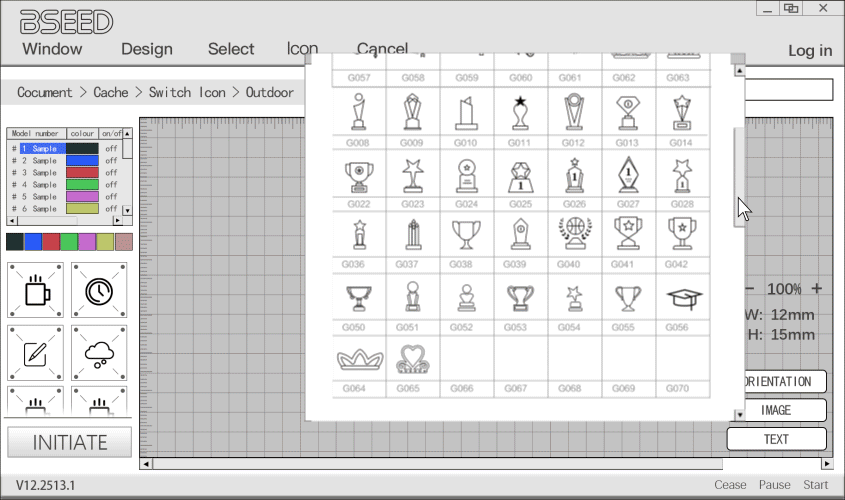
Task: Open the Select menu
Action: [231, 49]
